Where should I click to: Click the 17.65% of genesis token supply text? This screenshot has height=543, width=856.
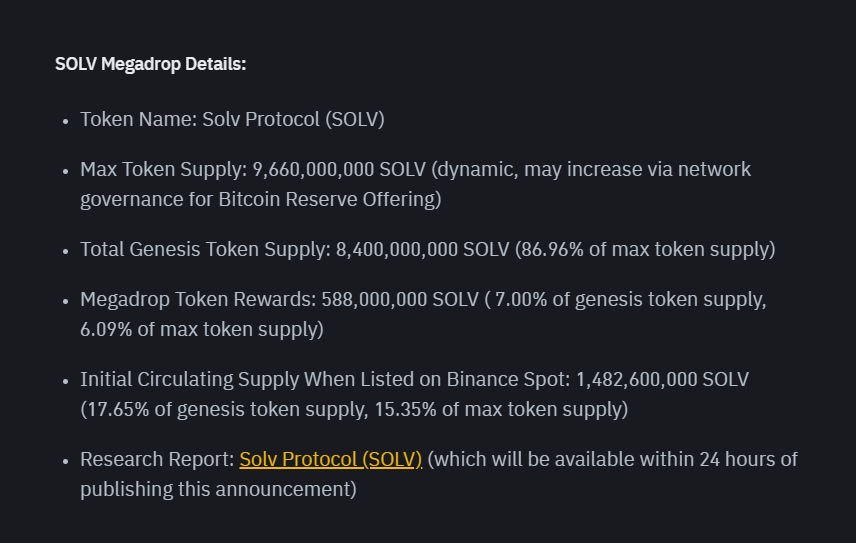click(224, 409)
